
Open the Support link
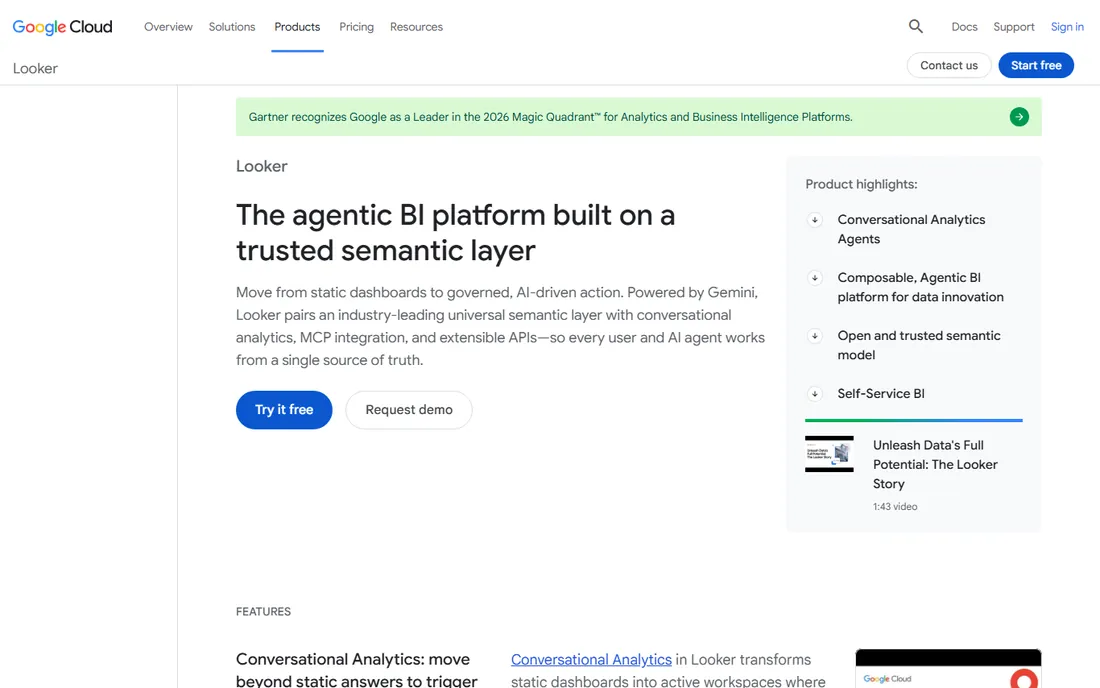(x=1013, y=27)
